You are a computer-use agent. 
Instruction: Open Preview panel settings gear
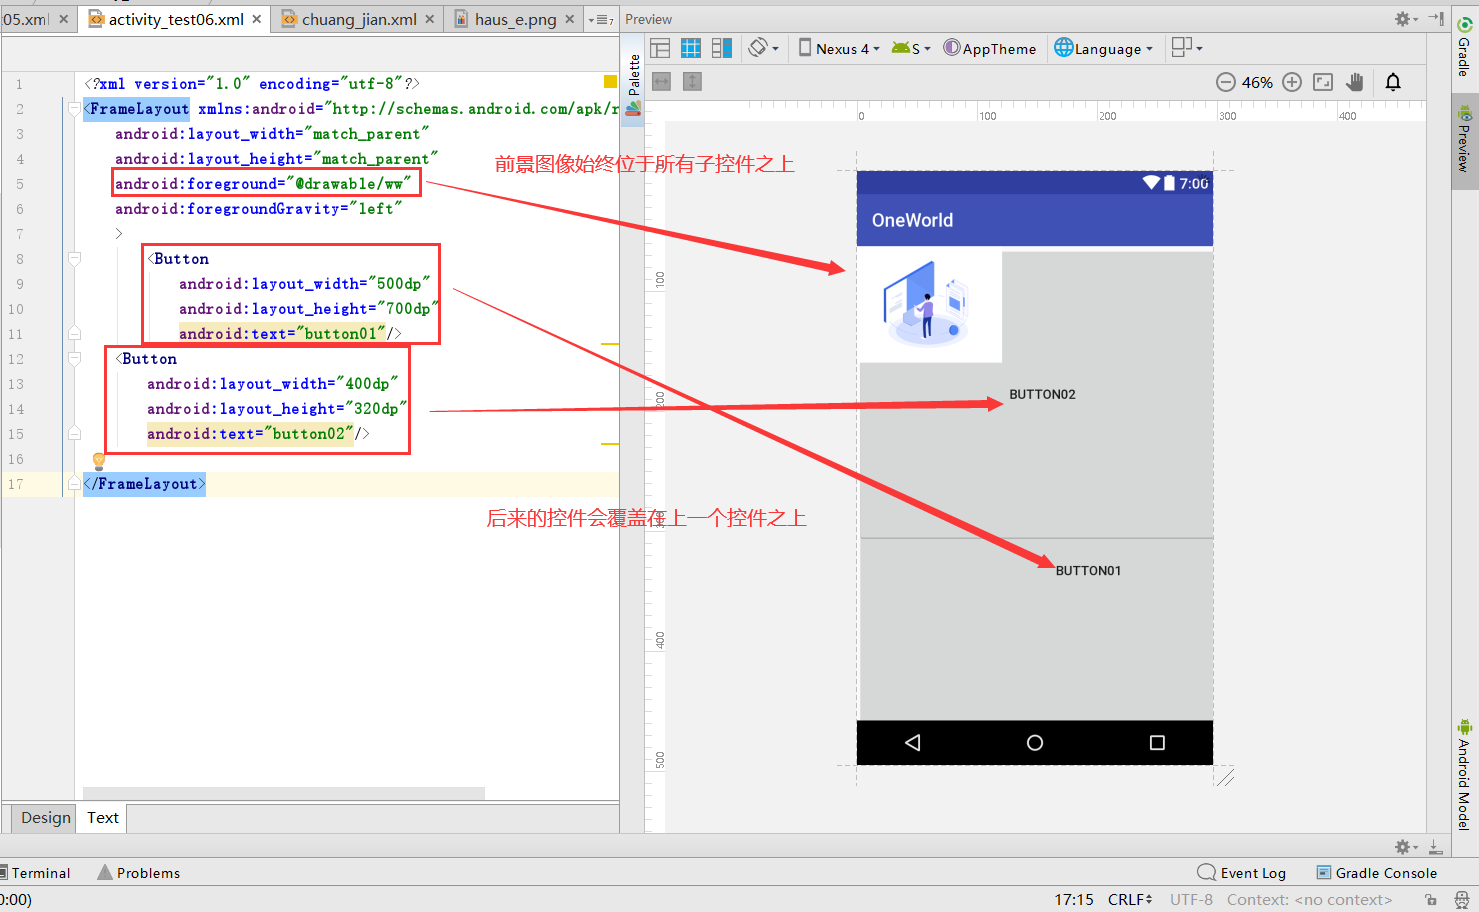point(1405,19)
